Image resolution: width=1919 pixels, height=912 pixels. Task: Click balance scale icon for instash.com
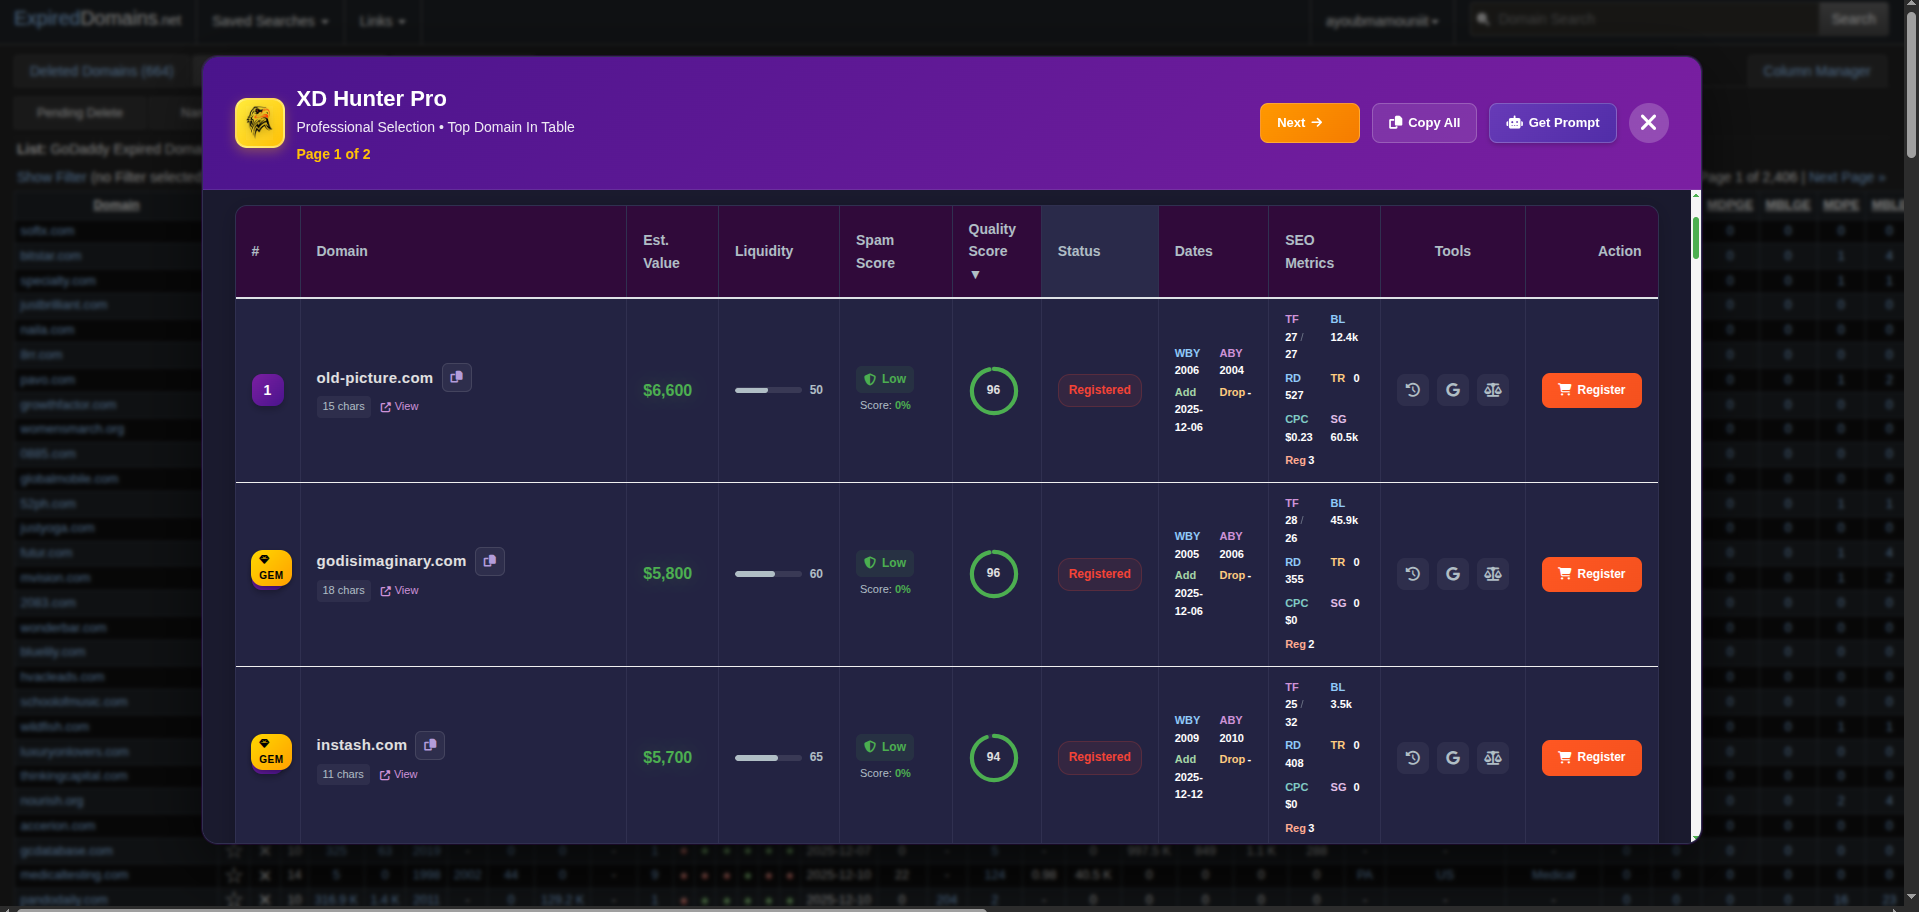pos(1493,758)
